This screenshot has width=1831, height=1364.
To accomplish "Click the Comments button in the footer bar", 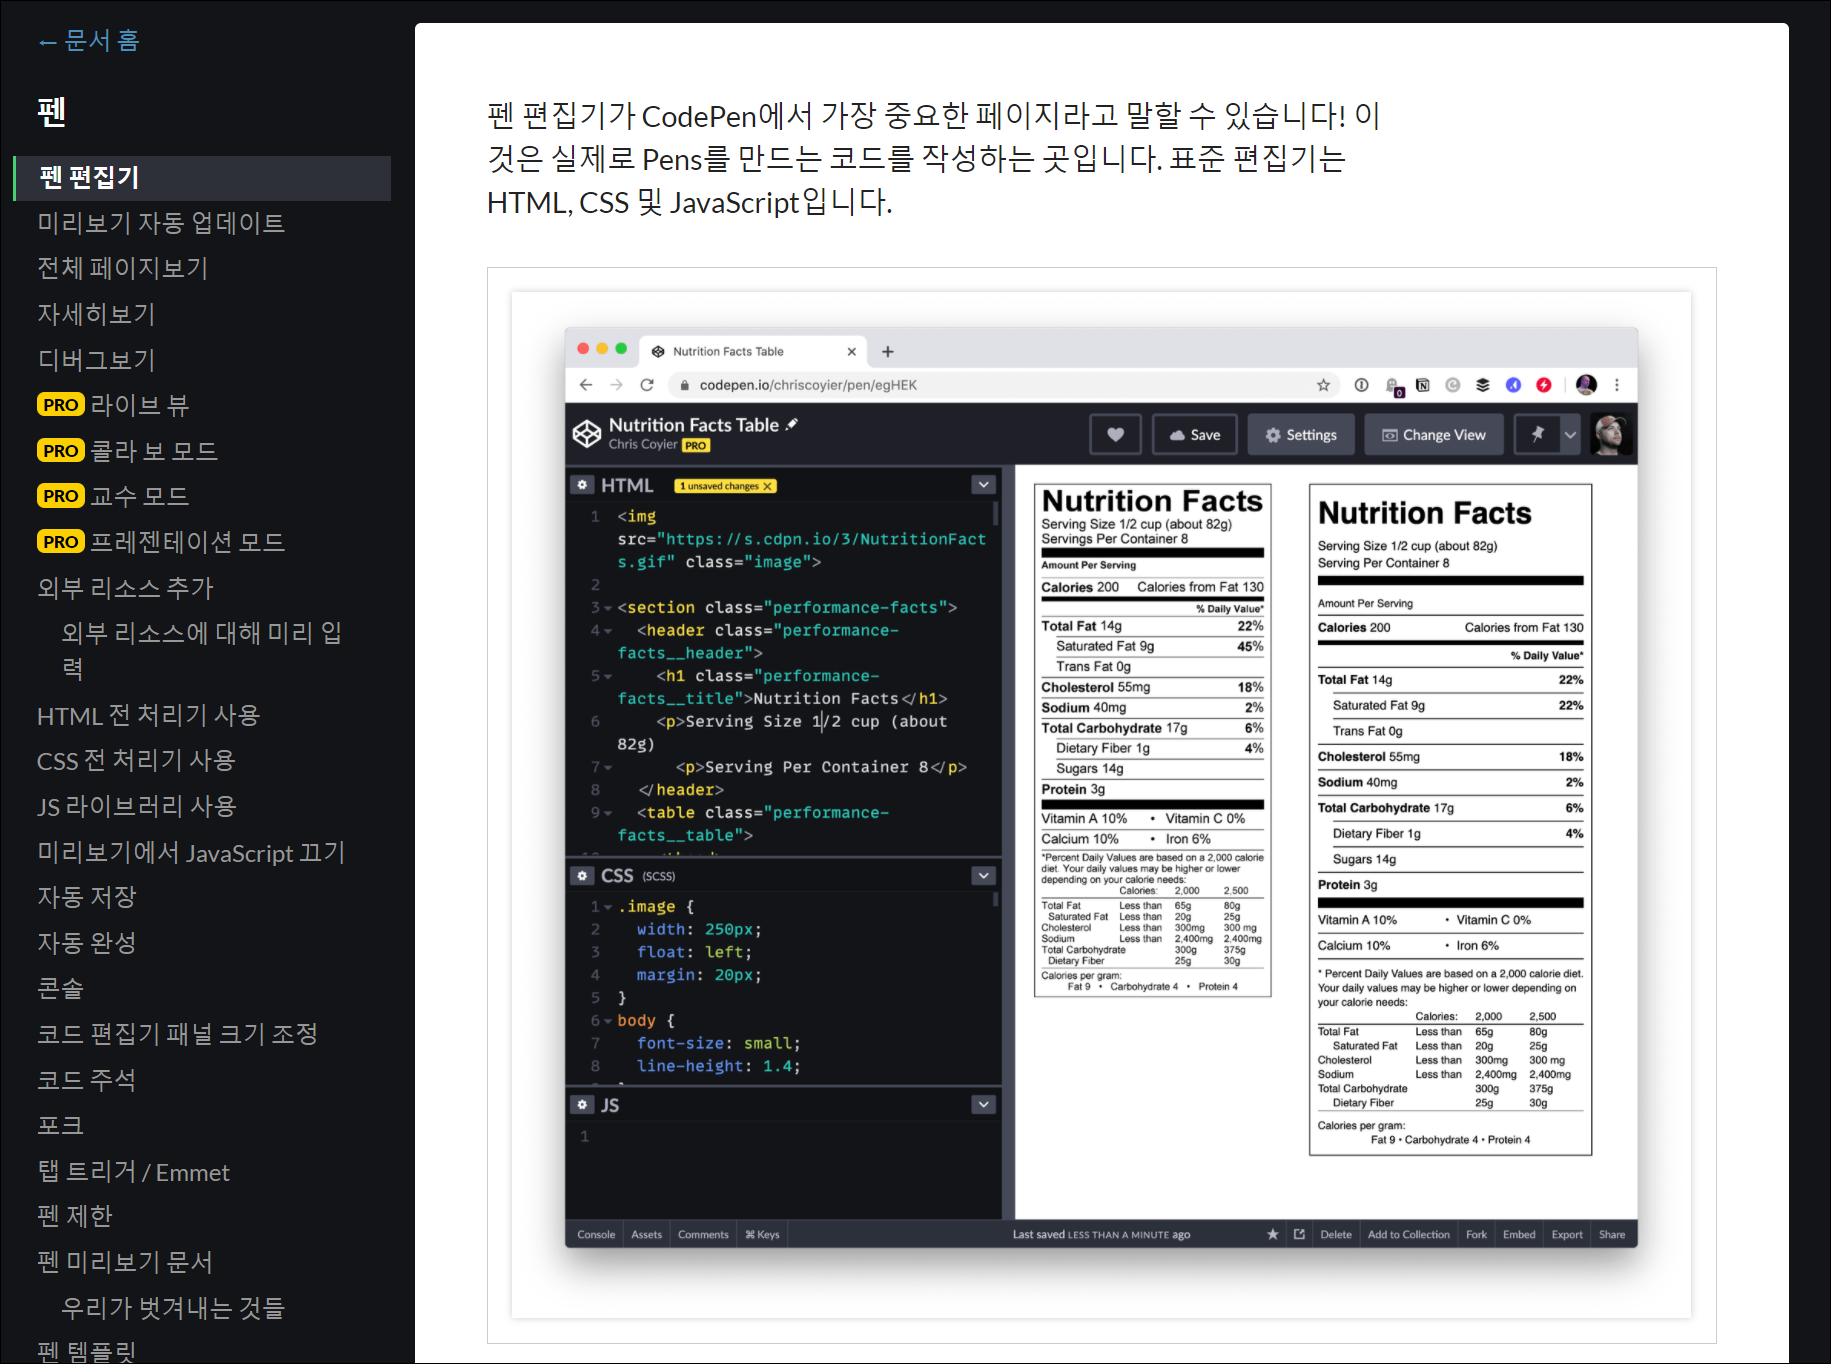I will [703, 1235].
